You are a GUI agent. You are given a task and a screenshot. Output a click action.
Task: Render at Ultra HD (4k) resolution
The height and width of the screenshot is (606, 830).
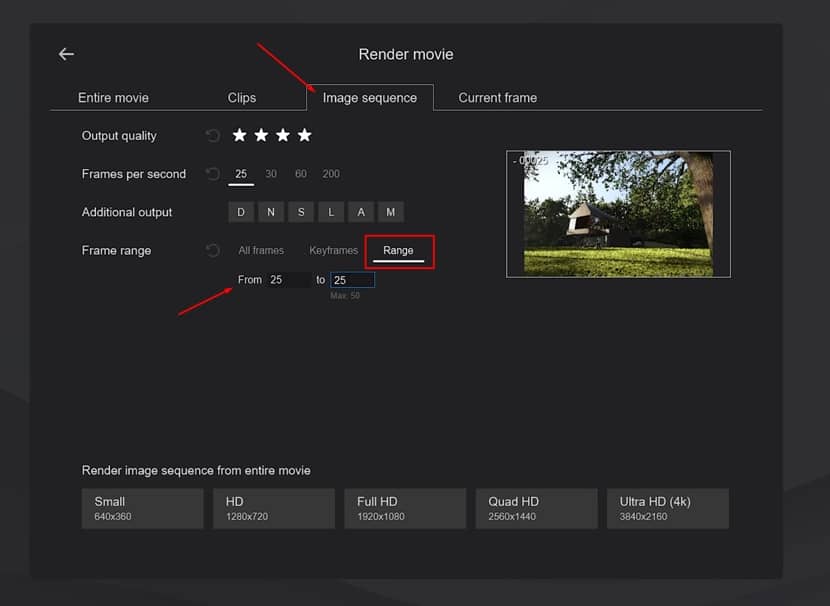pos(667,509)
